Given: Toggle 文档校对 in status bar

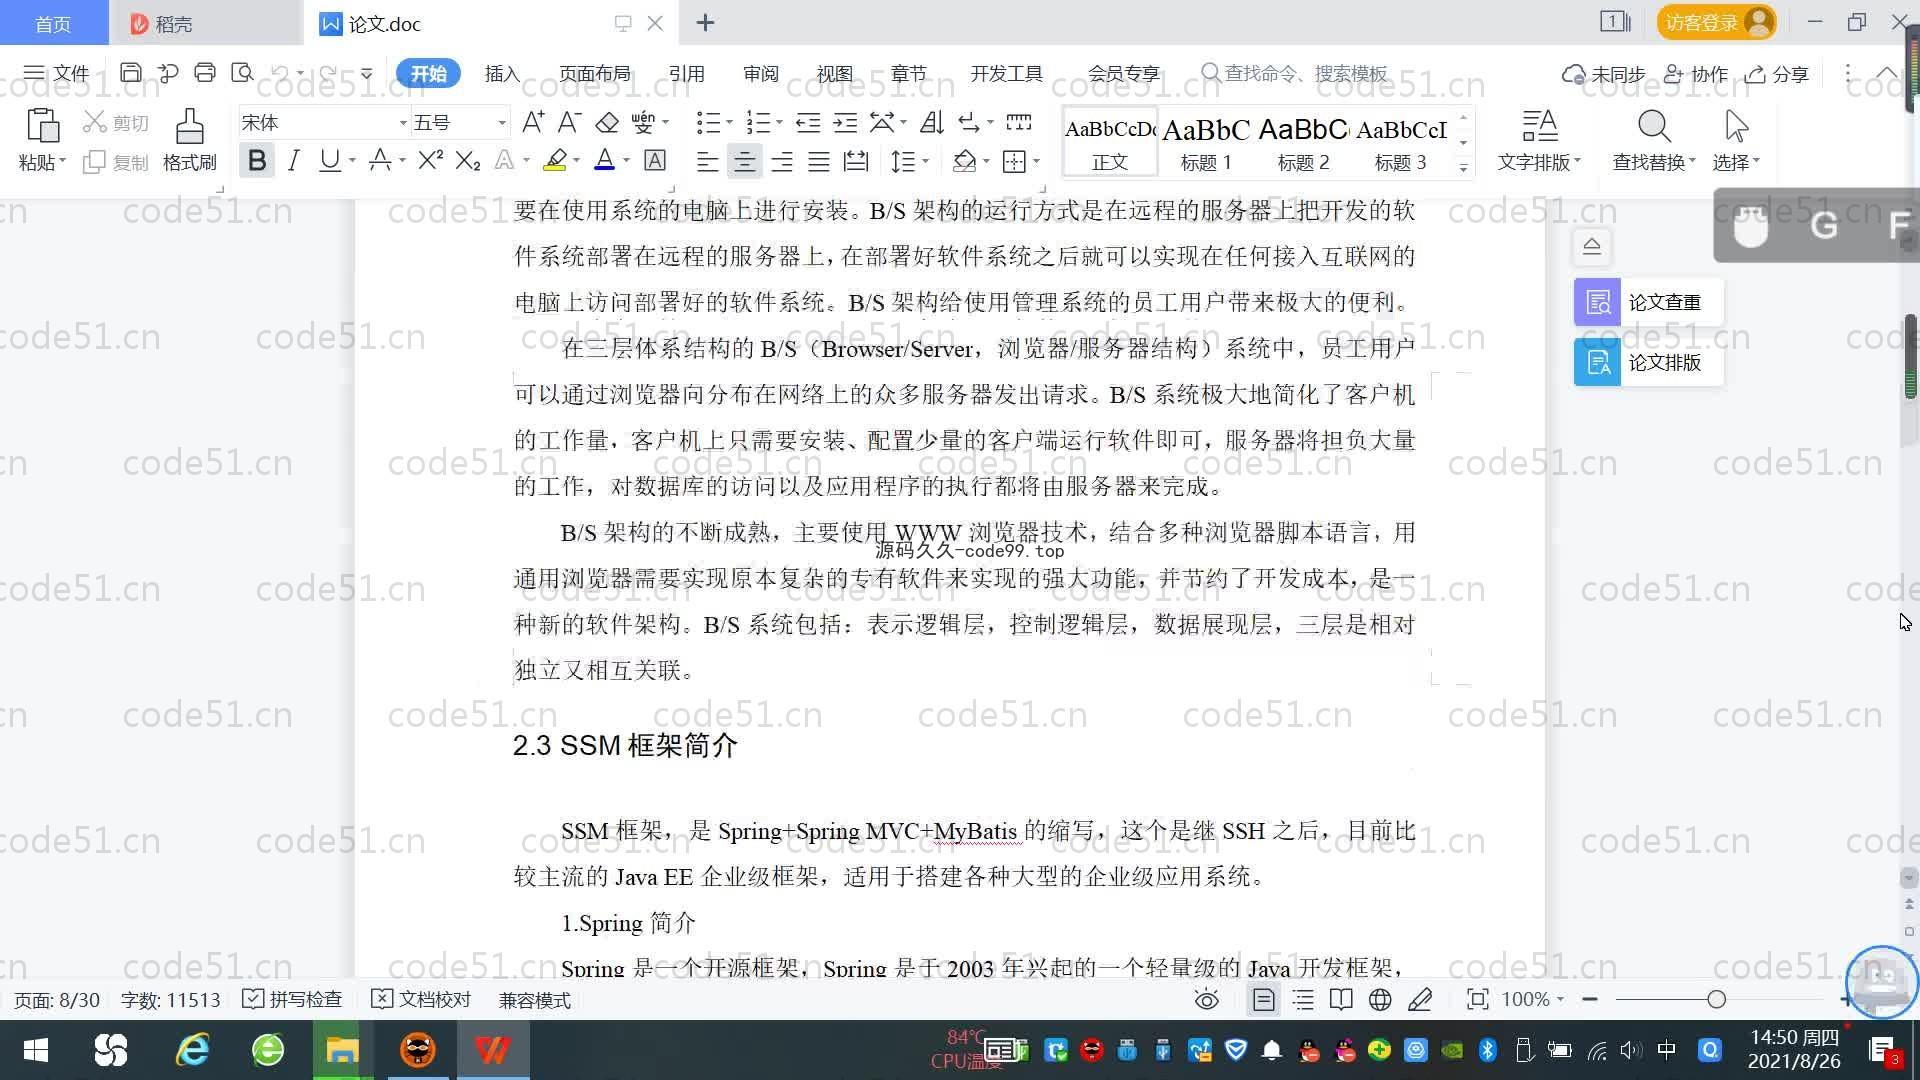Looking at the screenshot, I should click(x=421, y=999).
